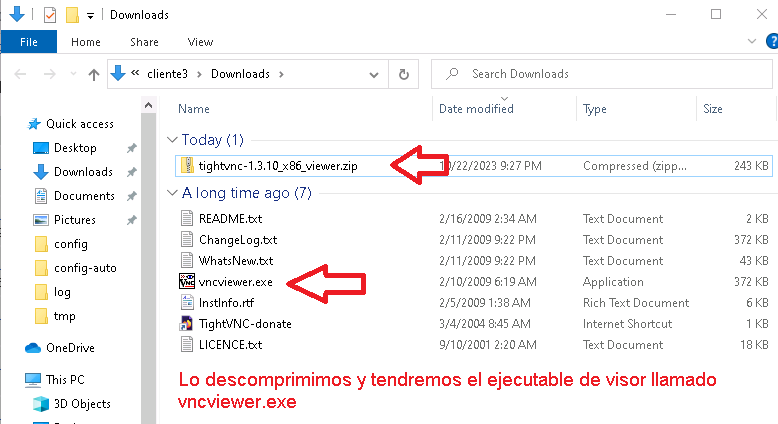Select the vncviewer.exe VNC application icon
Viewport: 778px width, 424px height.
pos(187,281)
